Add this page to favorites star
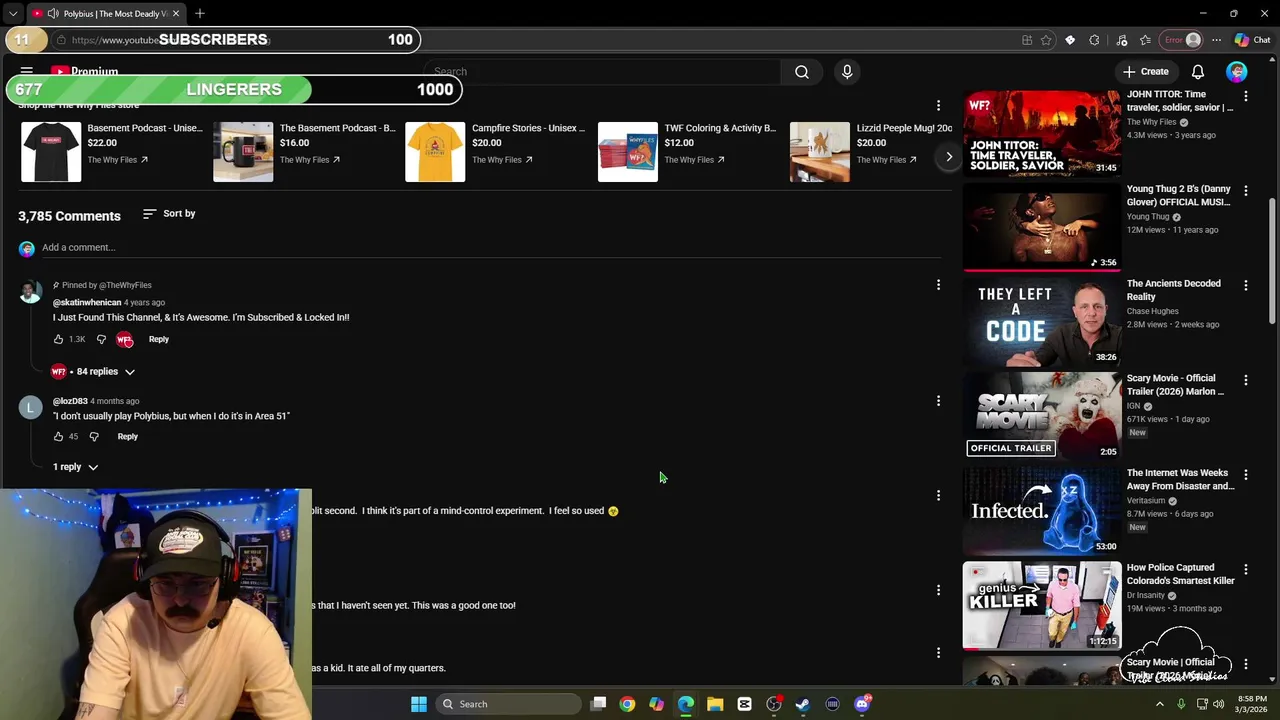This screenshot has width=1280, height=720. point(1046,40)
